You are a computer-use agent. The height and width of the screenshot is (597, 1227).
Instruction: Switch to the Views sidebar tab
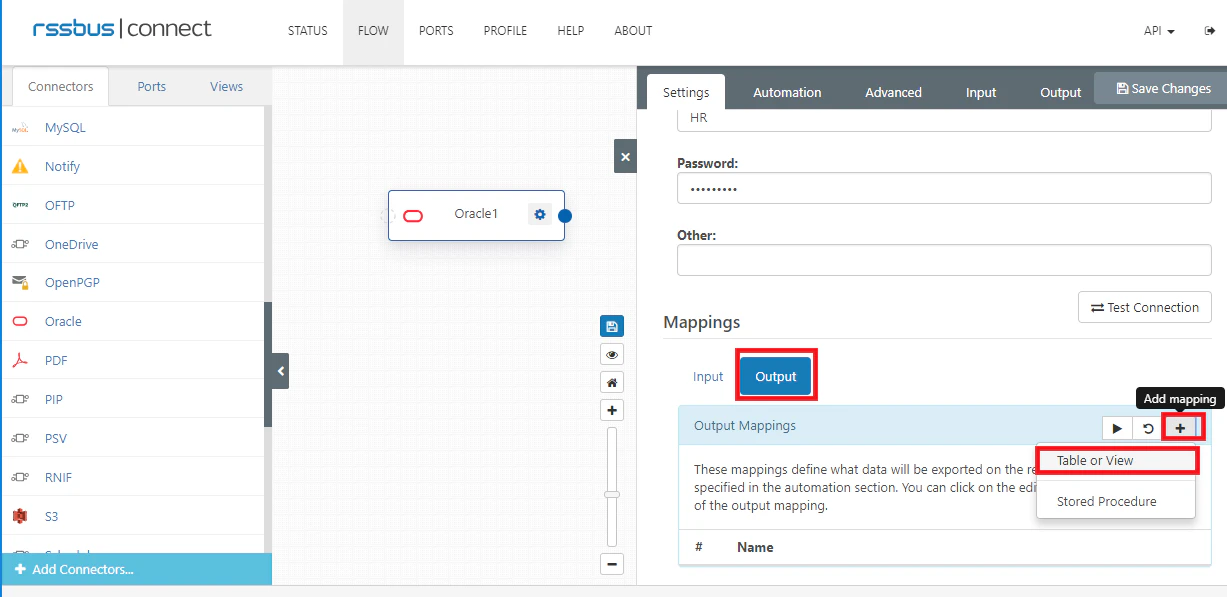(226, 87)
